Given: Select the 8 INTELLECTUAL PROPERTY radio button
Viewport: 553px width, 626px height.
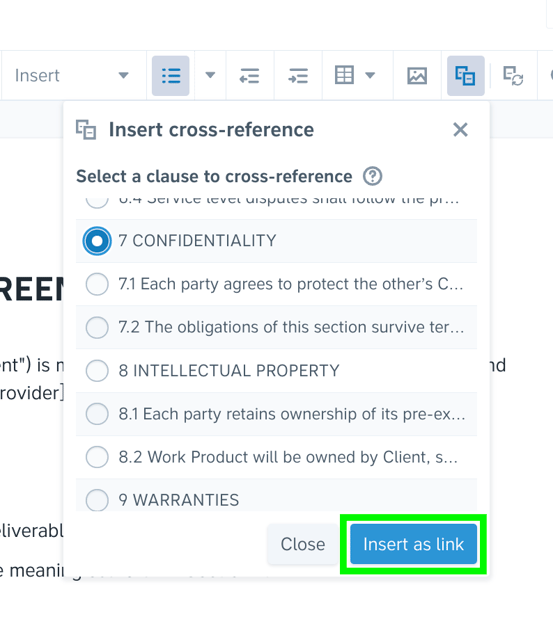Looking at the screenshot, I should pyautogui.click(x=97, y=371).
